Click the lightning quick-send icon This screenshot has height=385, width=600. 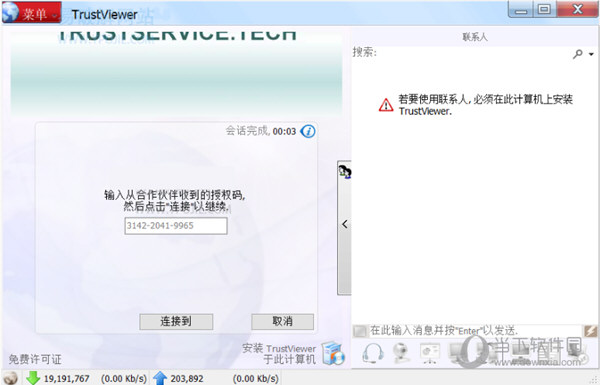tap(590, 331)
